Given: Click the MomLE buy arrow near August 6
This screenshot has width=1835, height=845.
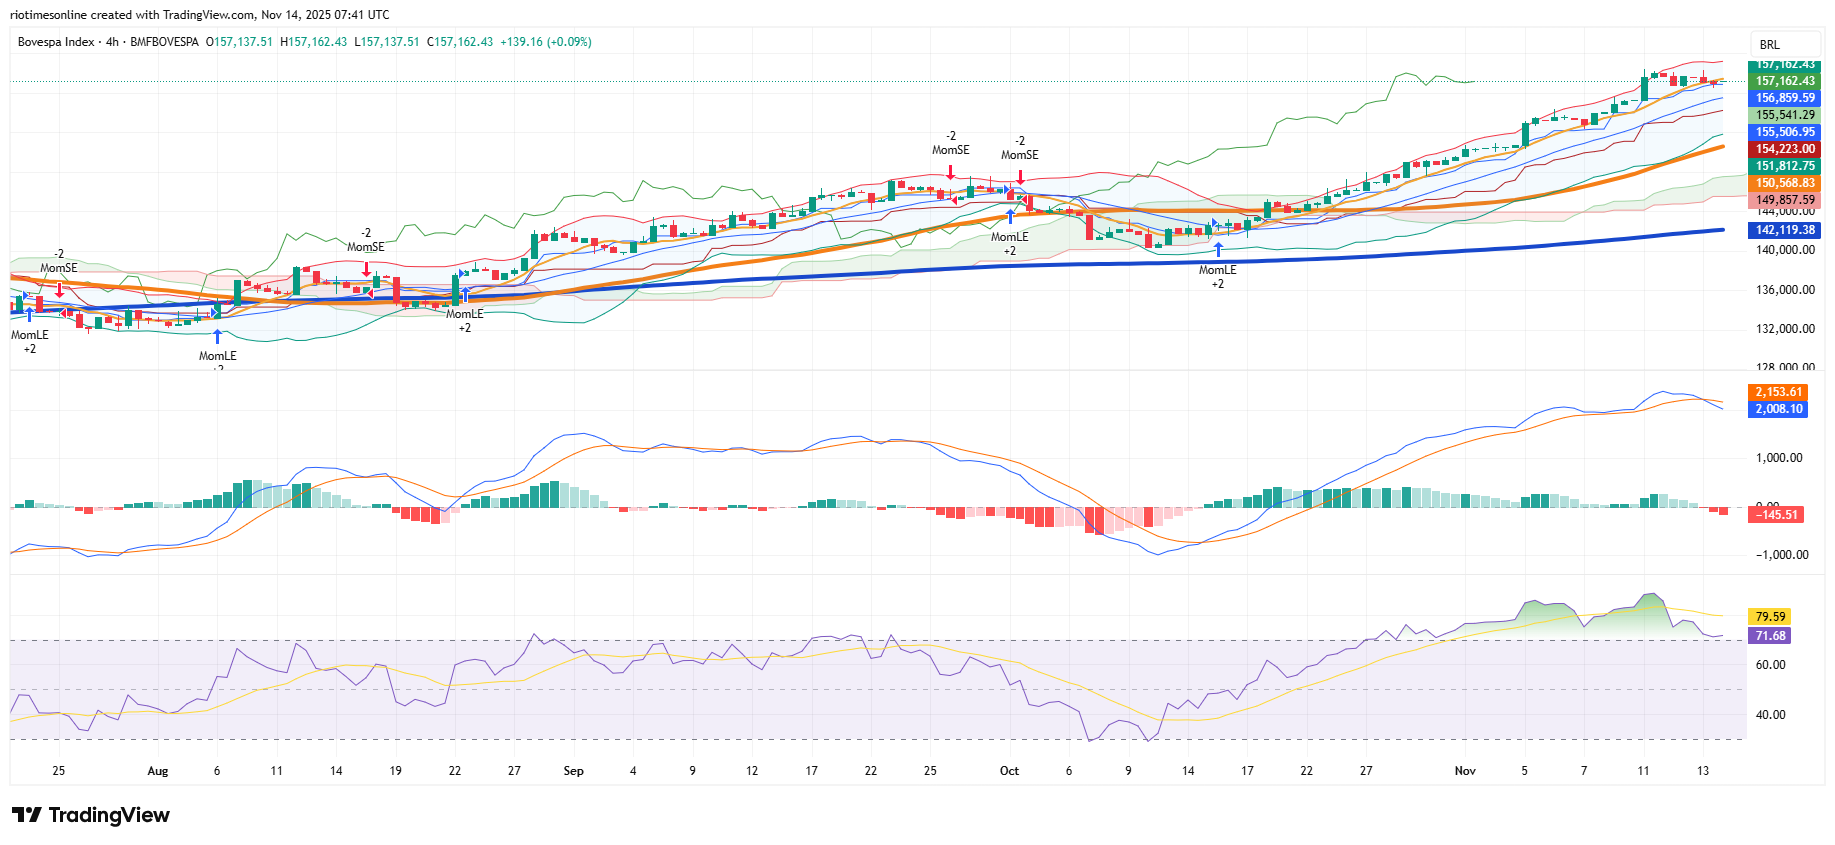Looking at the screenshot, I should (x=217, y=336).
